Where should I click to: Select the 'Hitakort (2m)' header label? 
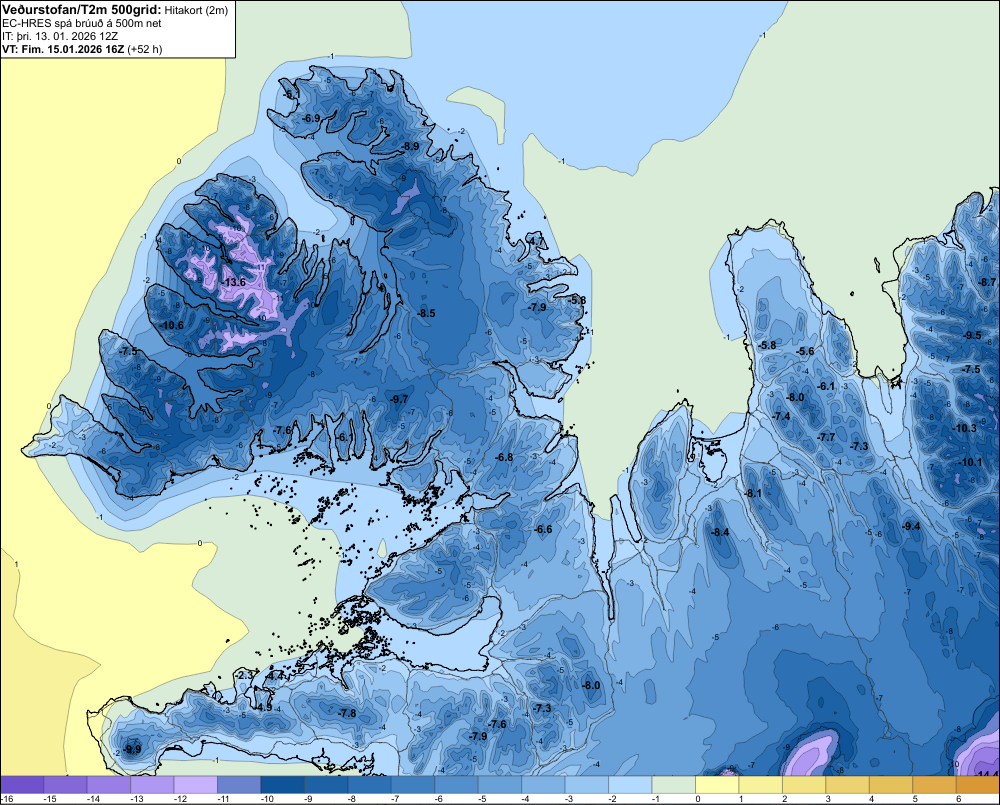pos(196,10)
